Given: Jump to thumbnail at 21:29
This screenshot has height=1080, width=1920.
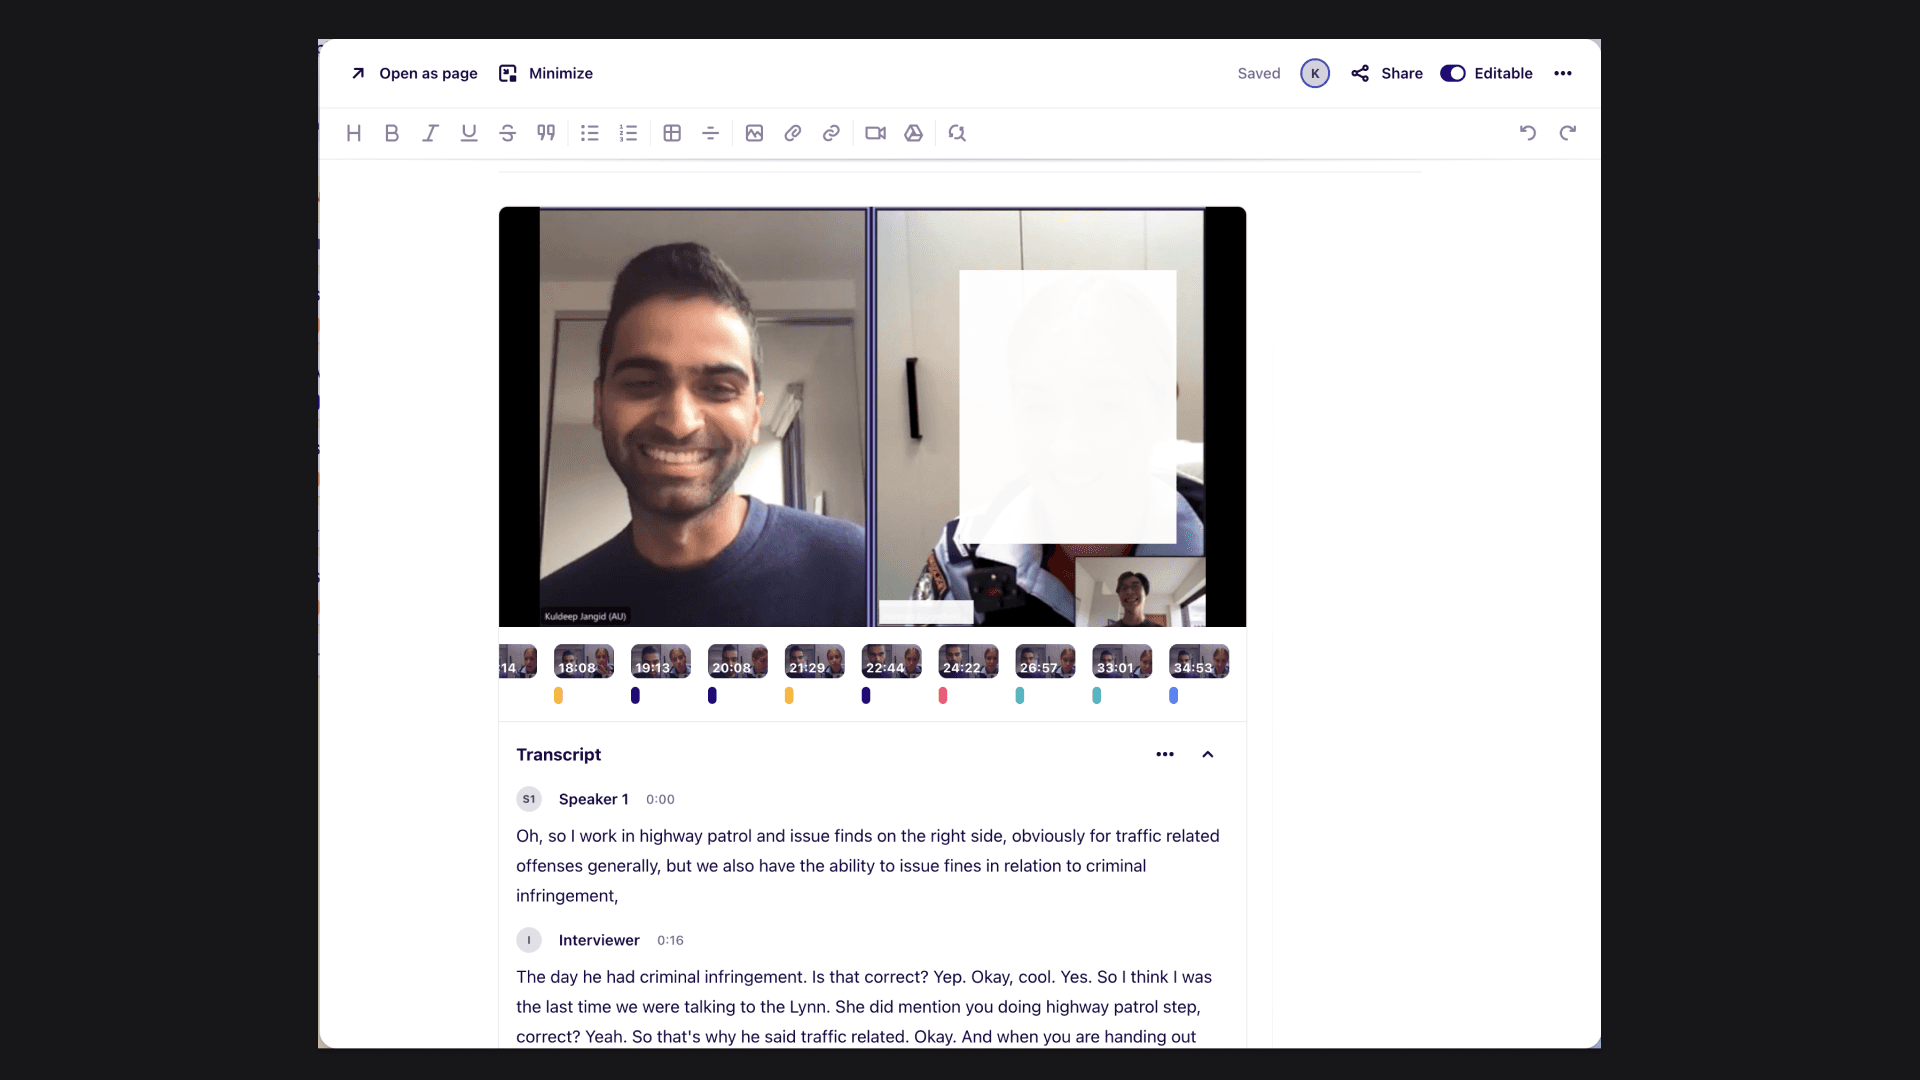Looking at the screenshot, I should tap(814, 662).
